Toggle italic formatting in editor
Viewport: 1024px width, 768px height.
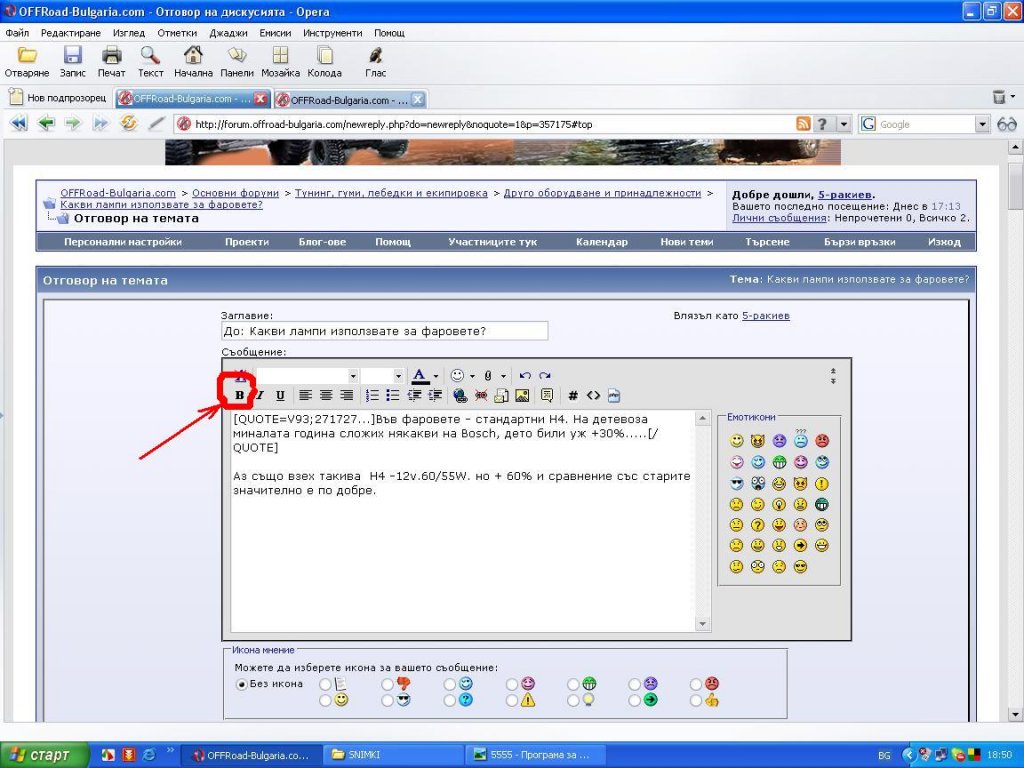tap(260, 395)
